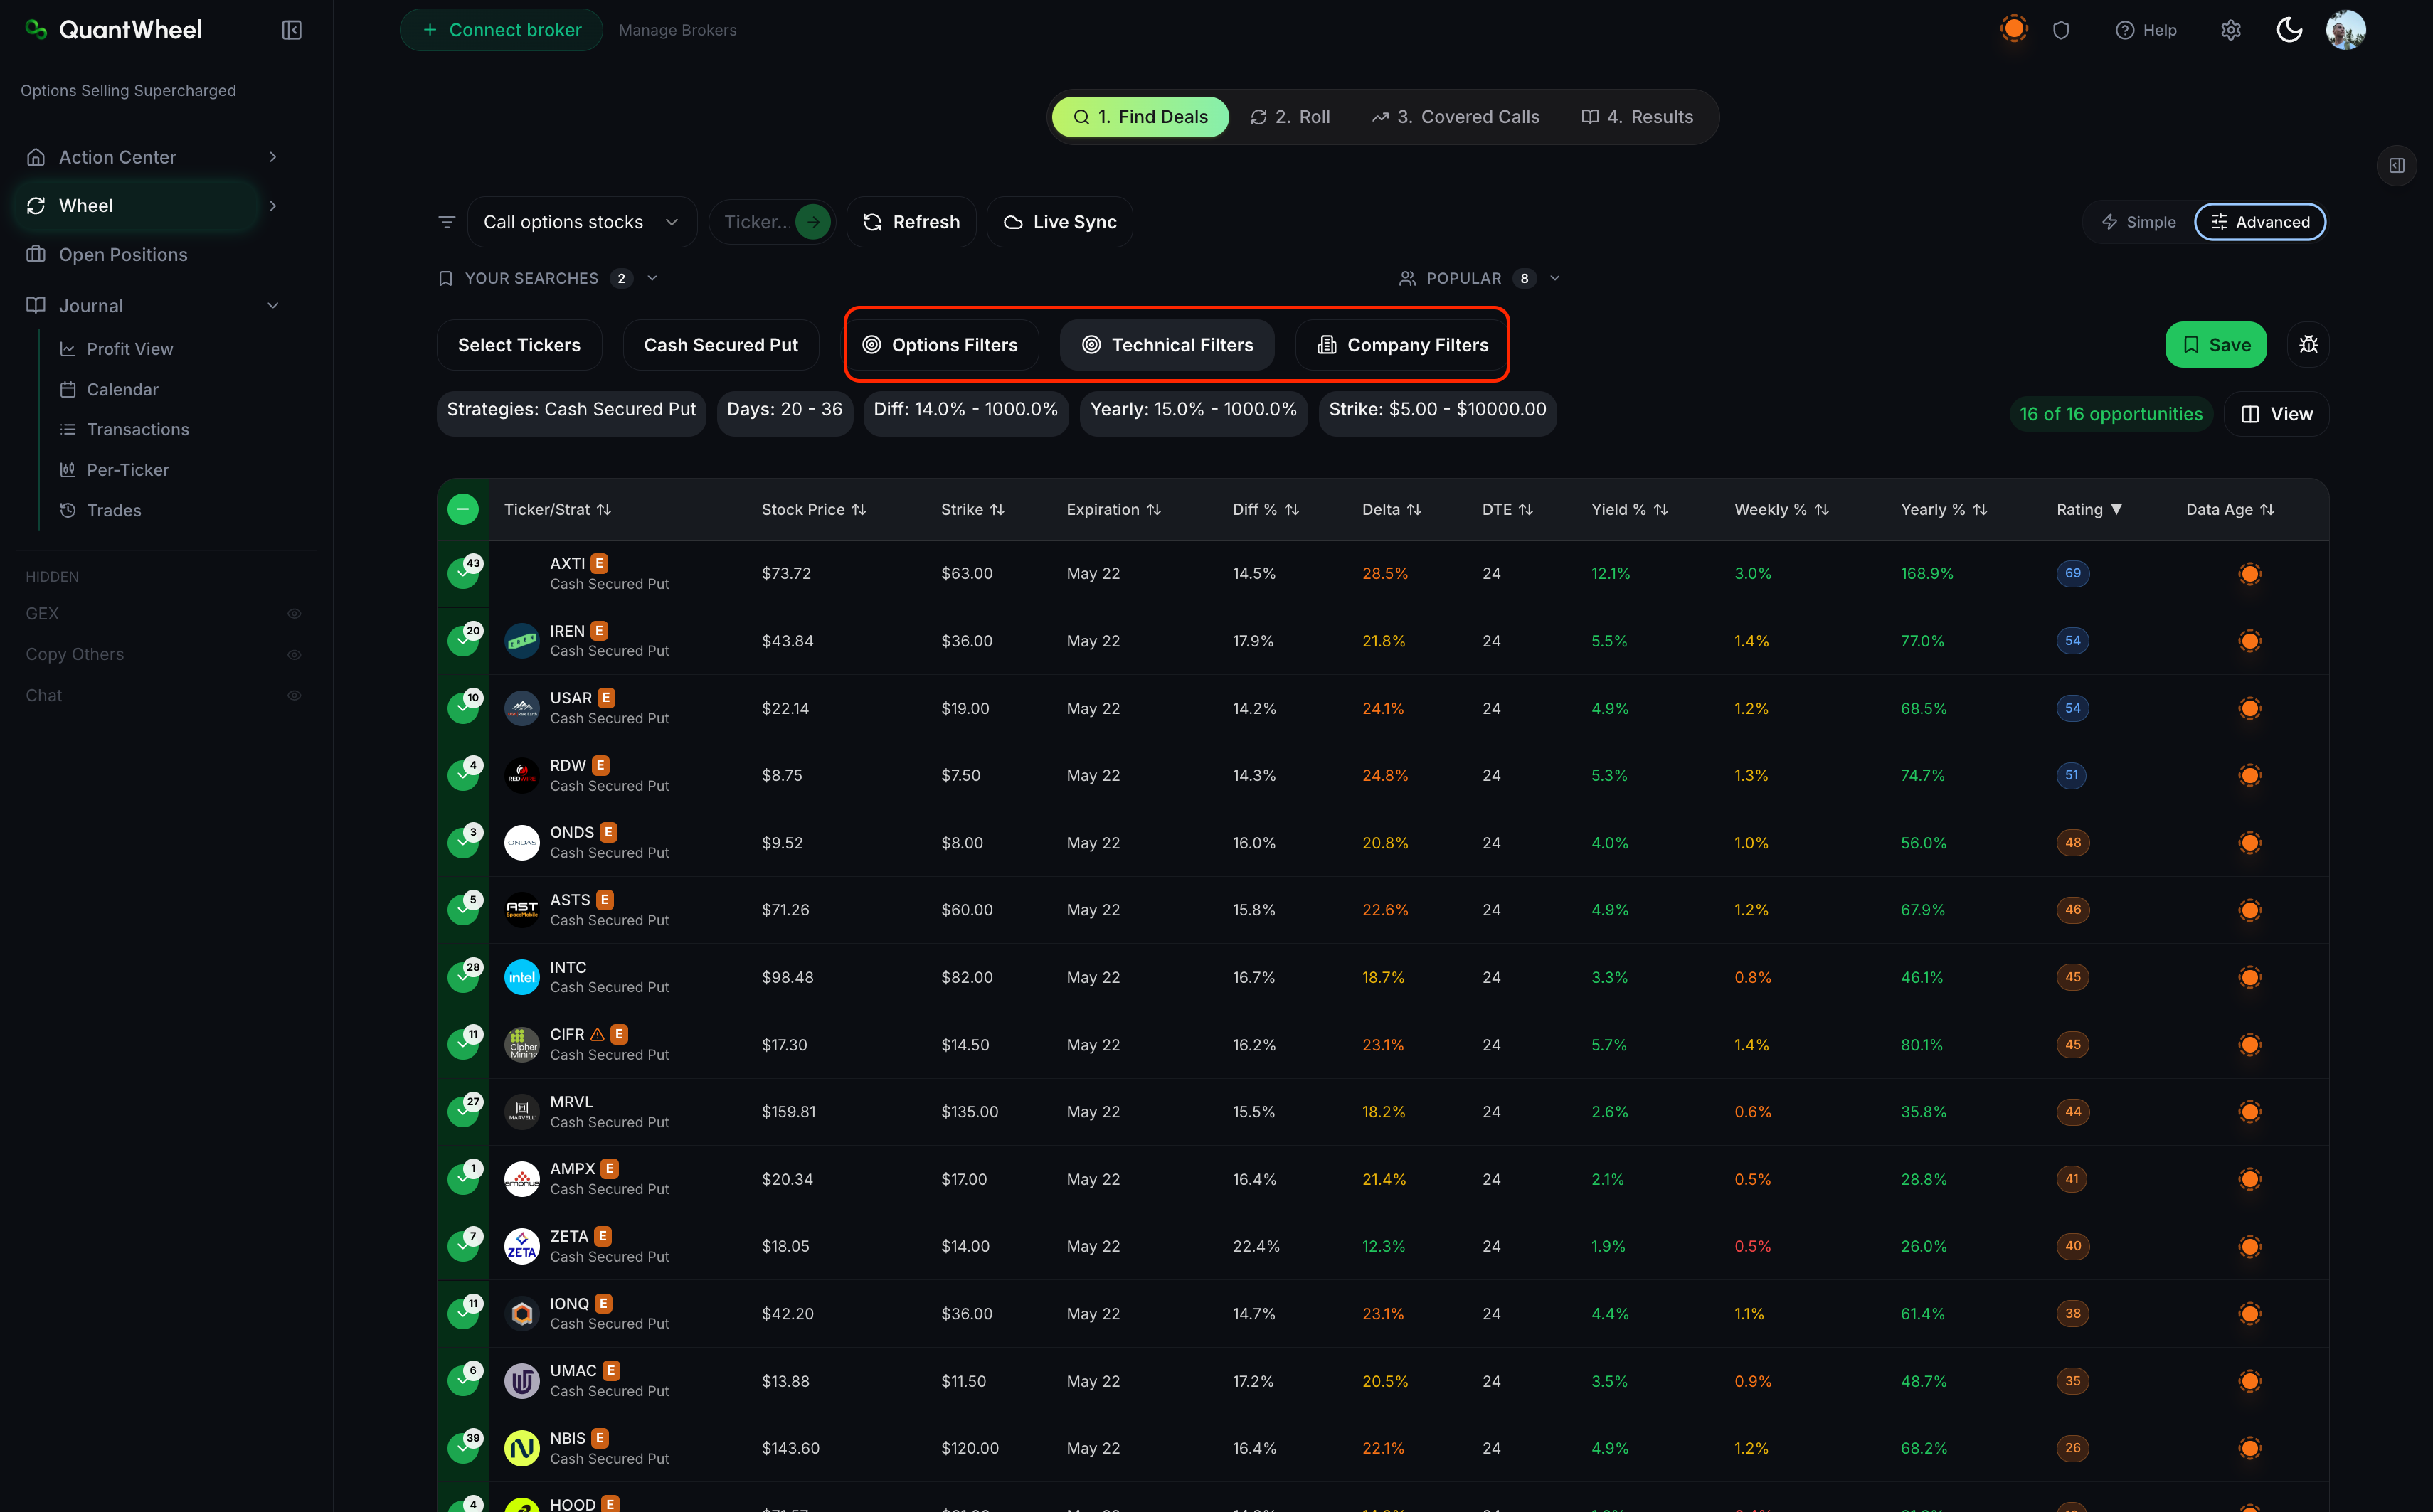
Task: Open the View columns button
Action: point(2277,414)
